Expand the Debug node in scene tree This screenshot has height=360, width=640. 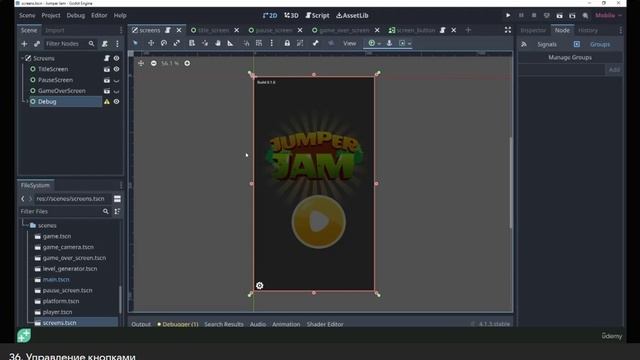tap(27, 102)
